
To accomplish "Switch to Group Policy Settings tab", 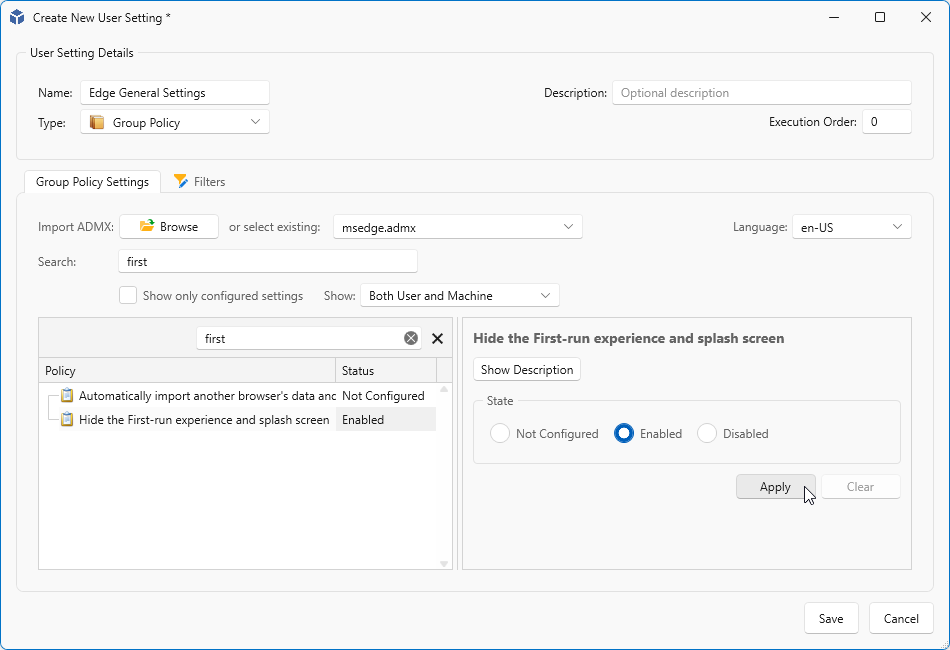I will point(92,182).
